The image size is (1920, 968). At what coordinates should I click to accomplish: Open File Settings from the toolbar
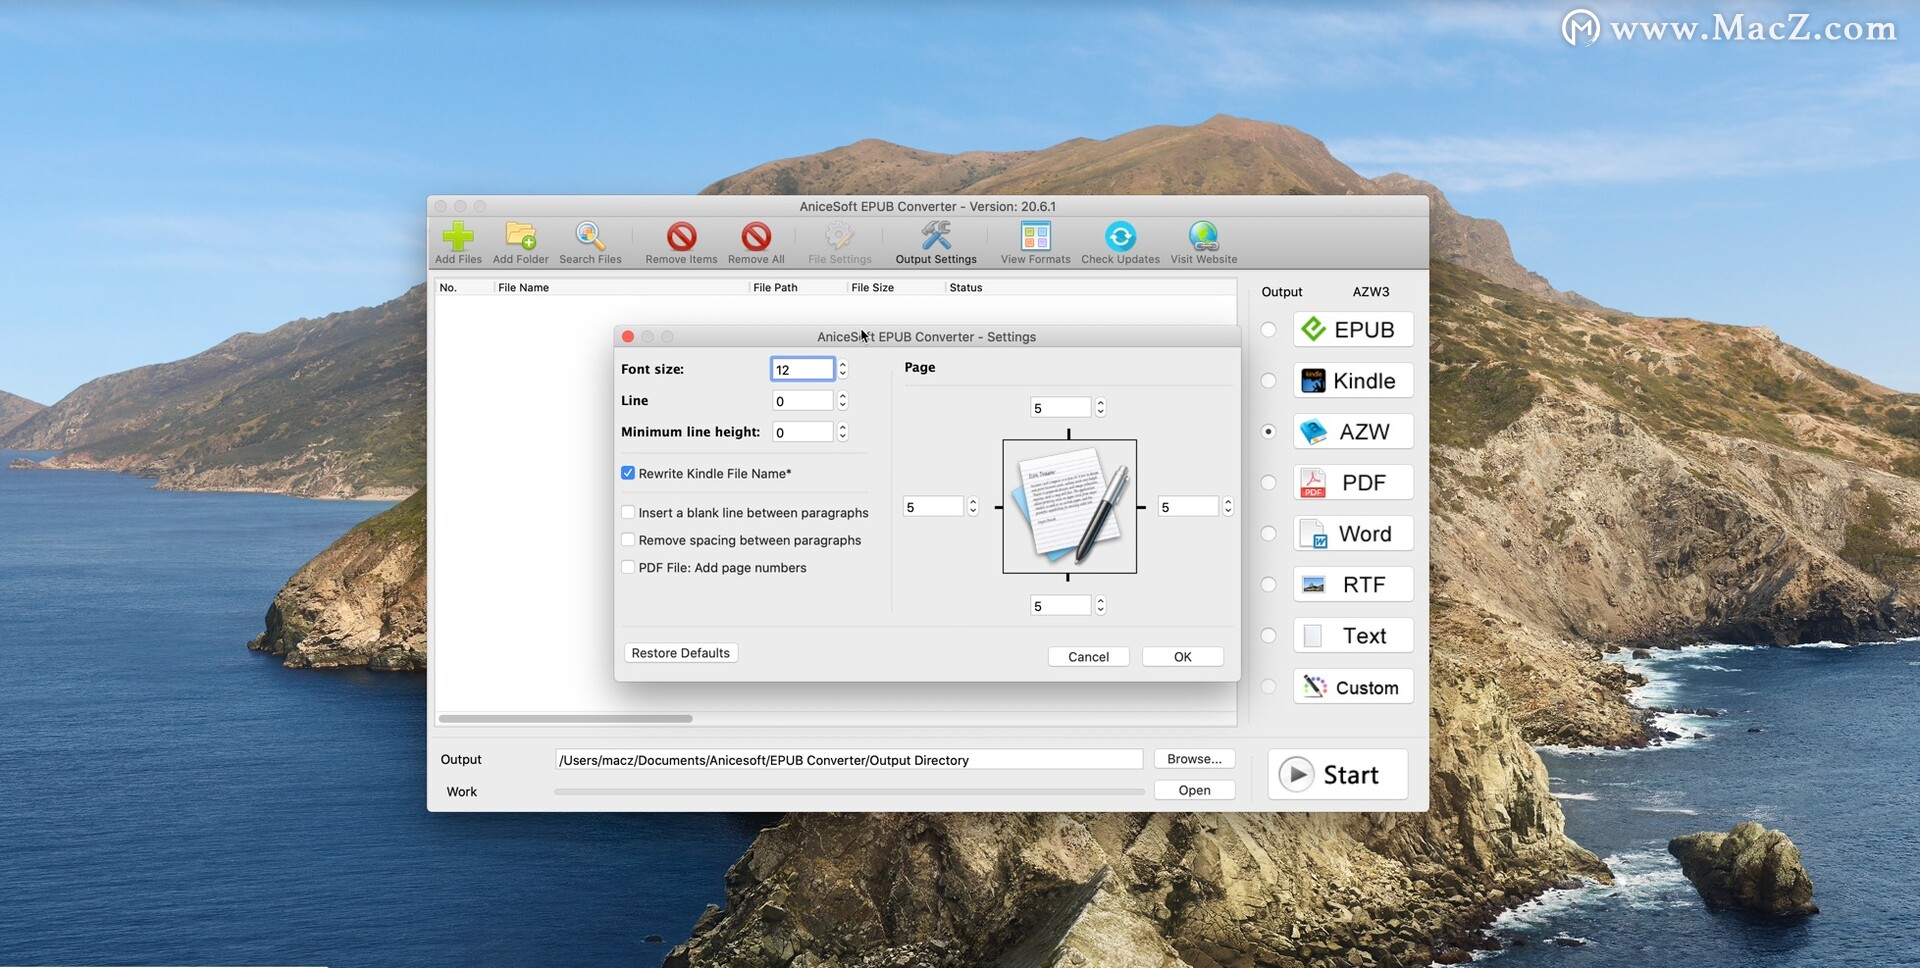[x=839, y=243]
